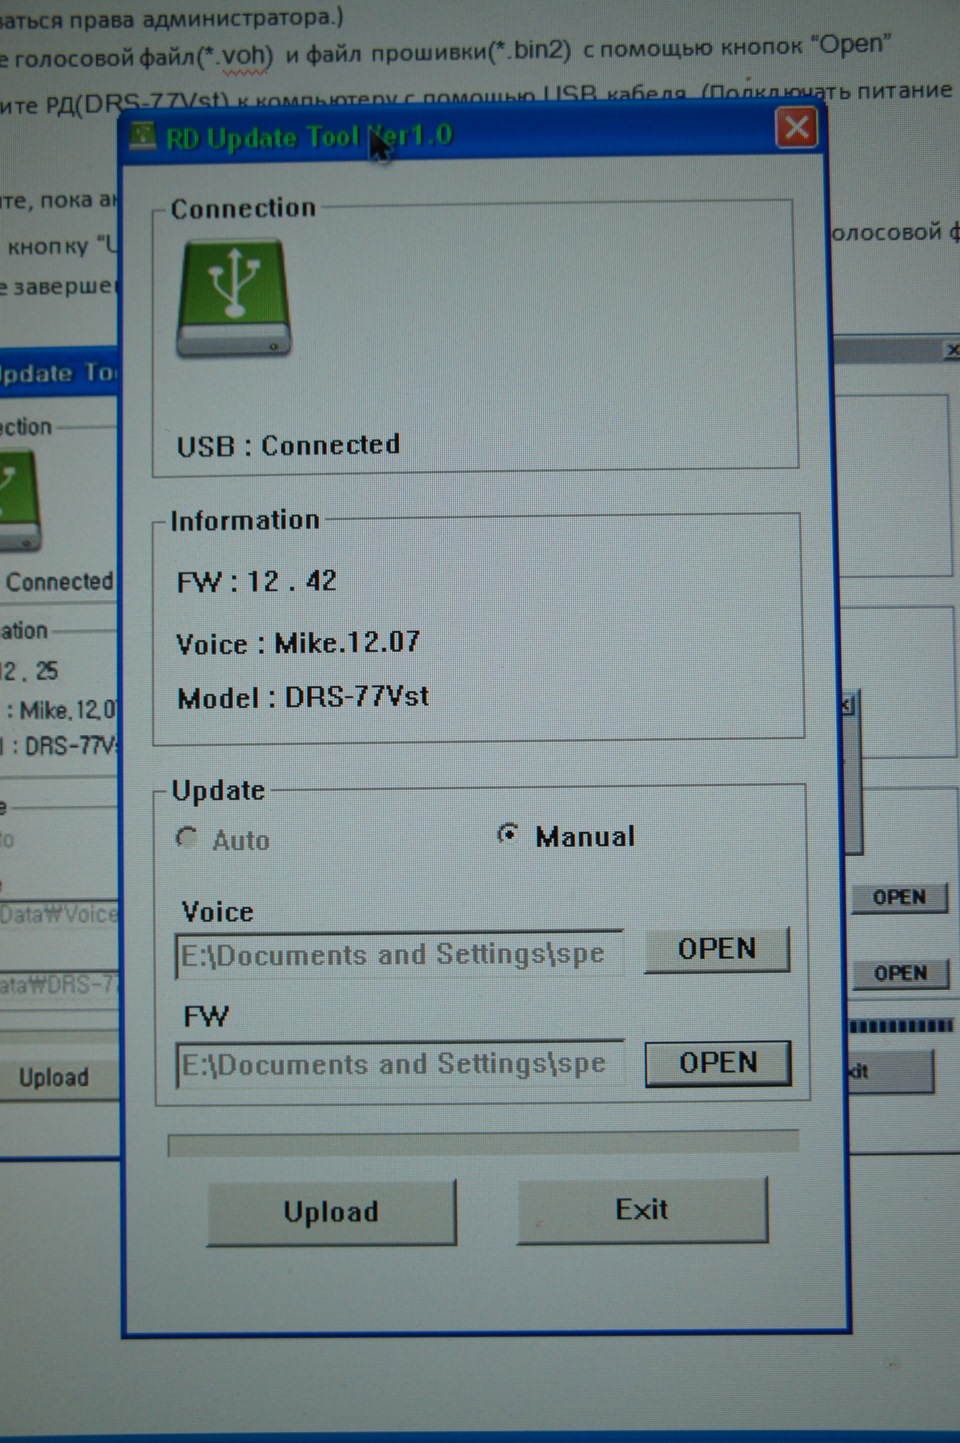Click the "USB : Connected" status text
The height and width of the screenshot is (1443, 960).
[288, 445]
